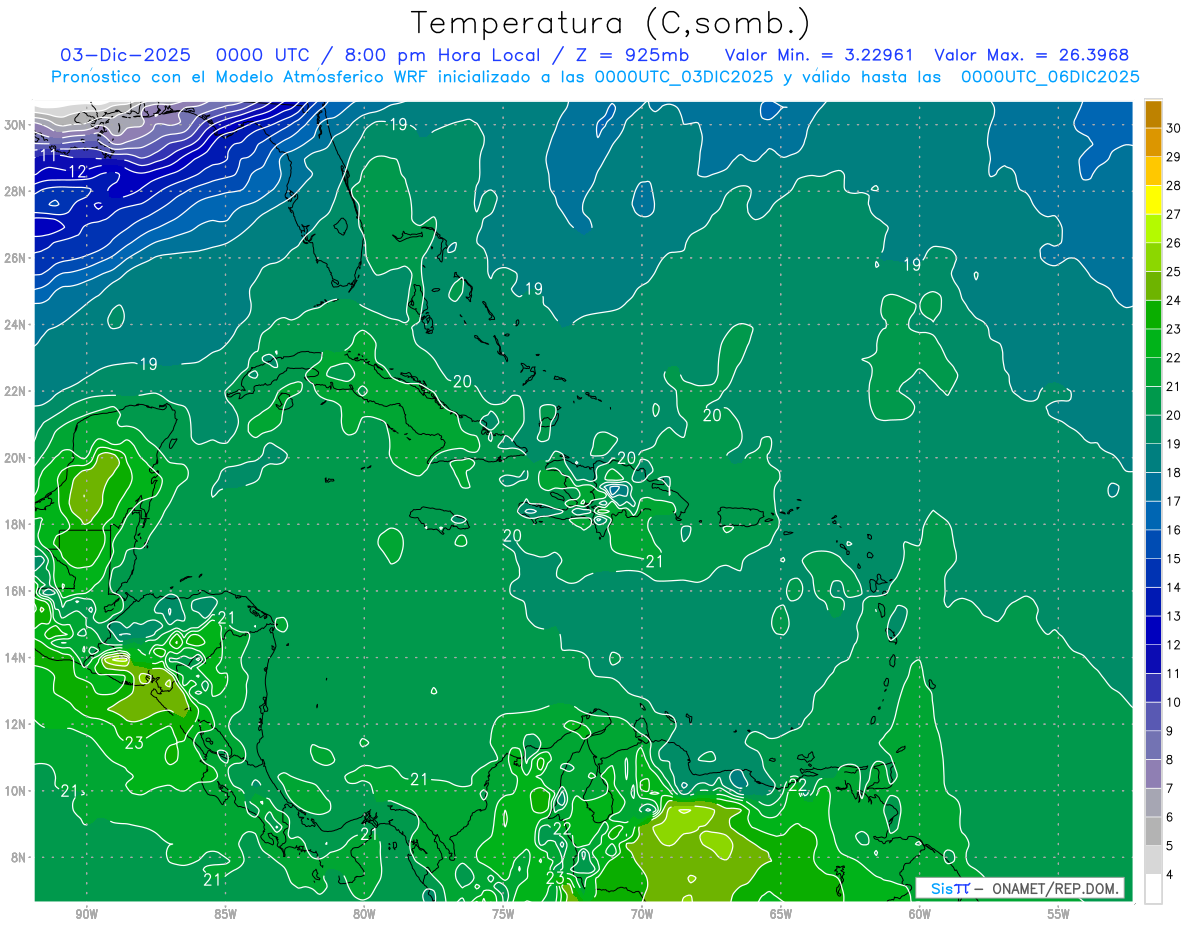Click the legend value 26
The height and width of the screenshot is (927, 1200).
pyautogui.click(x=1174, y=243)
